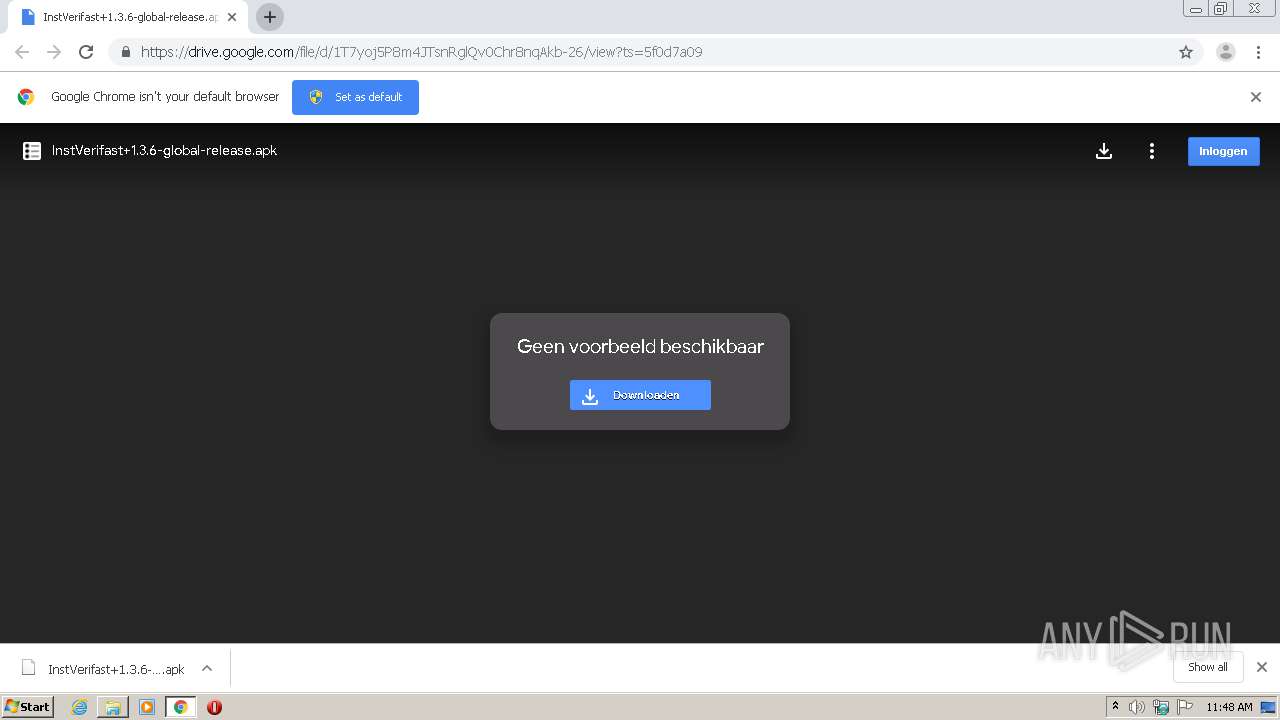Close the downloads bar
This screenshot has width=1280, height=720.
(x=1262, y=667)
